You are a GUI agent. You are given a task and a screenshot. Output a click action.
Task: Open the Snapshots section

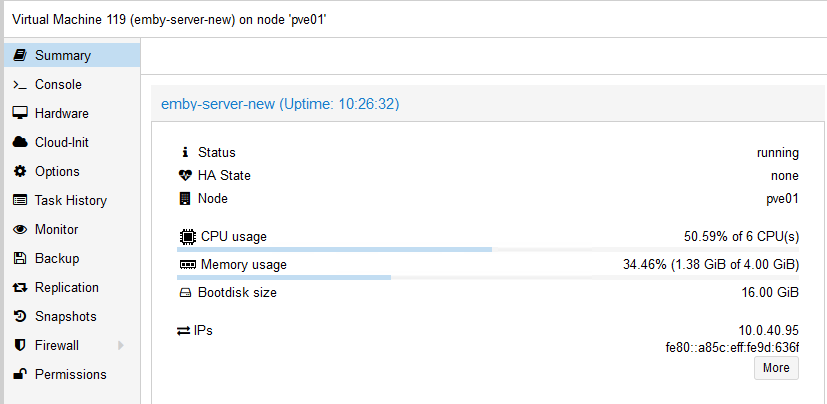point(65,317)
